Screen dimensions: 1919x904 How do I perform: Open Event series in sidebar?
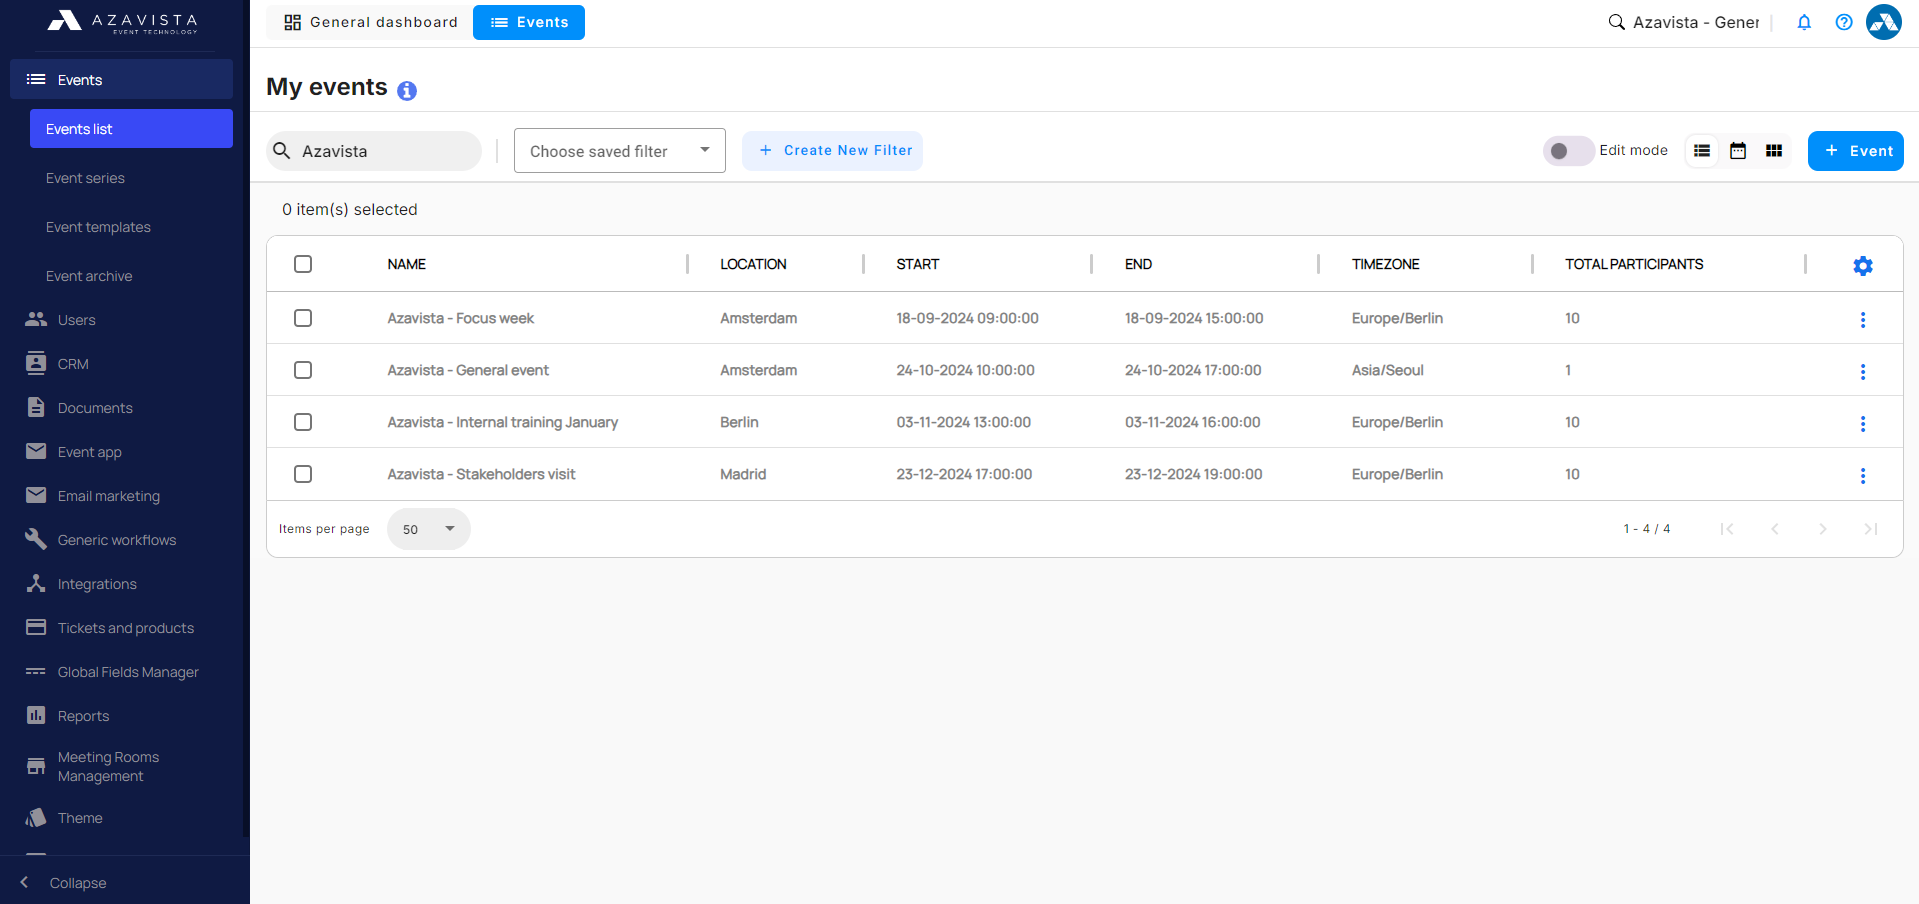coord(85,178)
